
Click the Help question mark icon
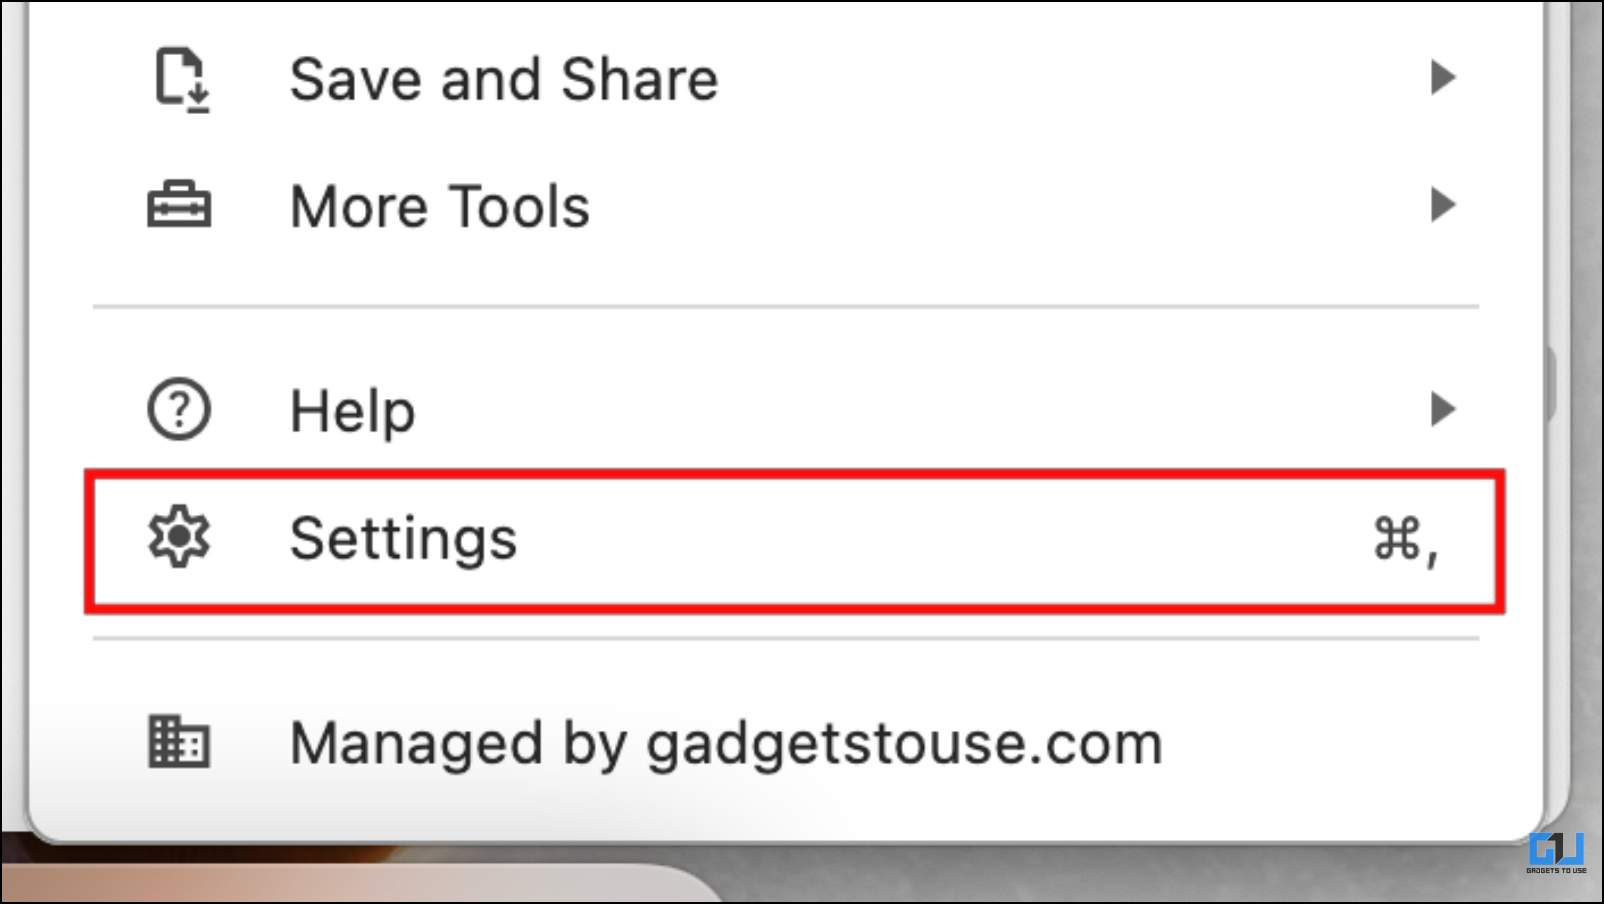coord(179,409)
